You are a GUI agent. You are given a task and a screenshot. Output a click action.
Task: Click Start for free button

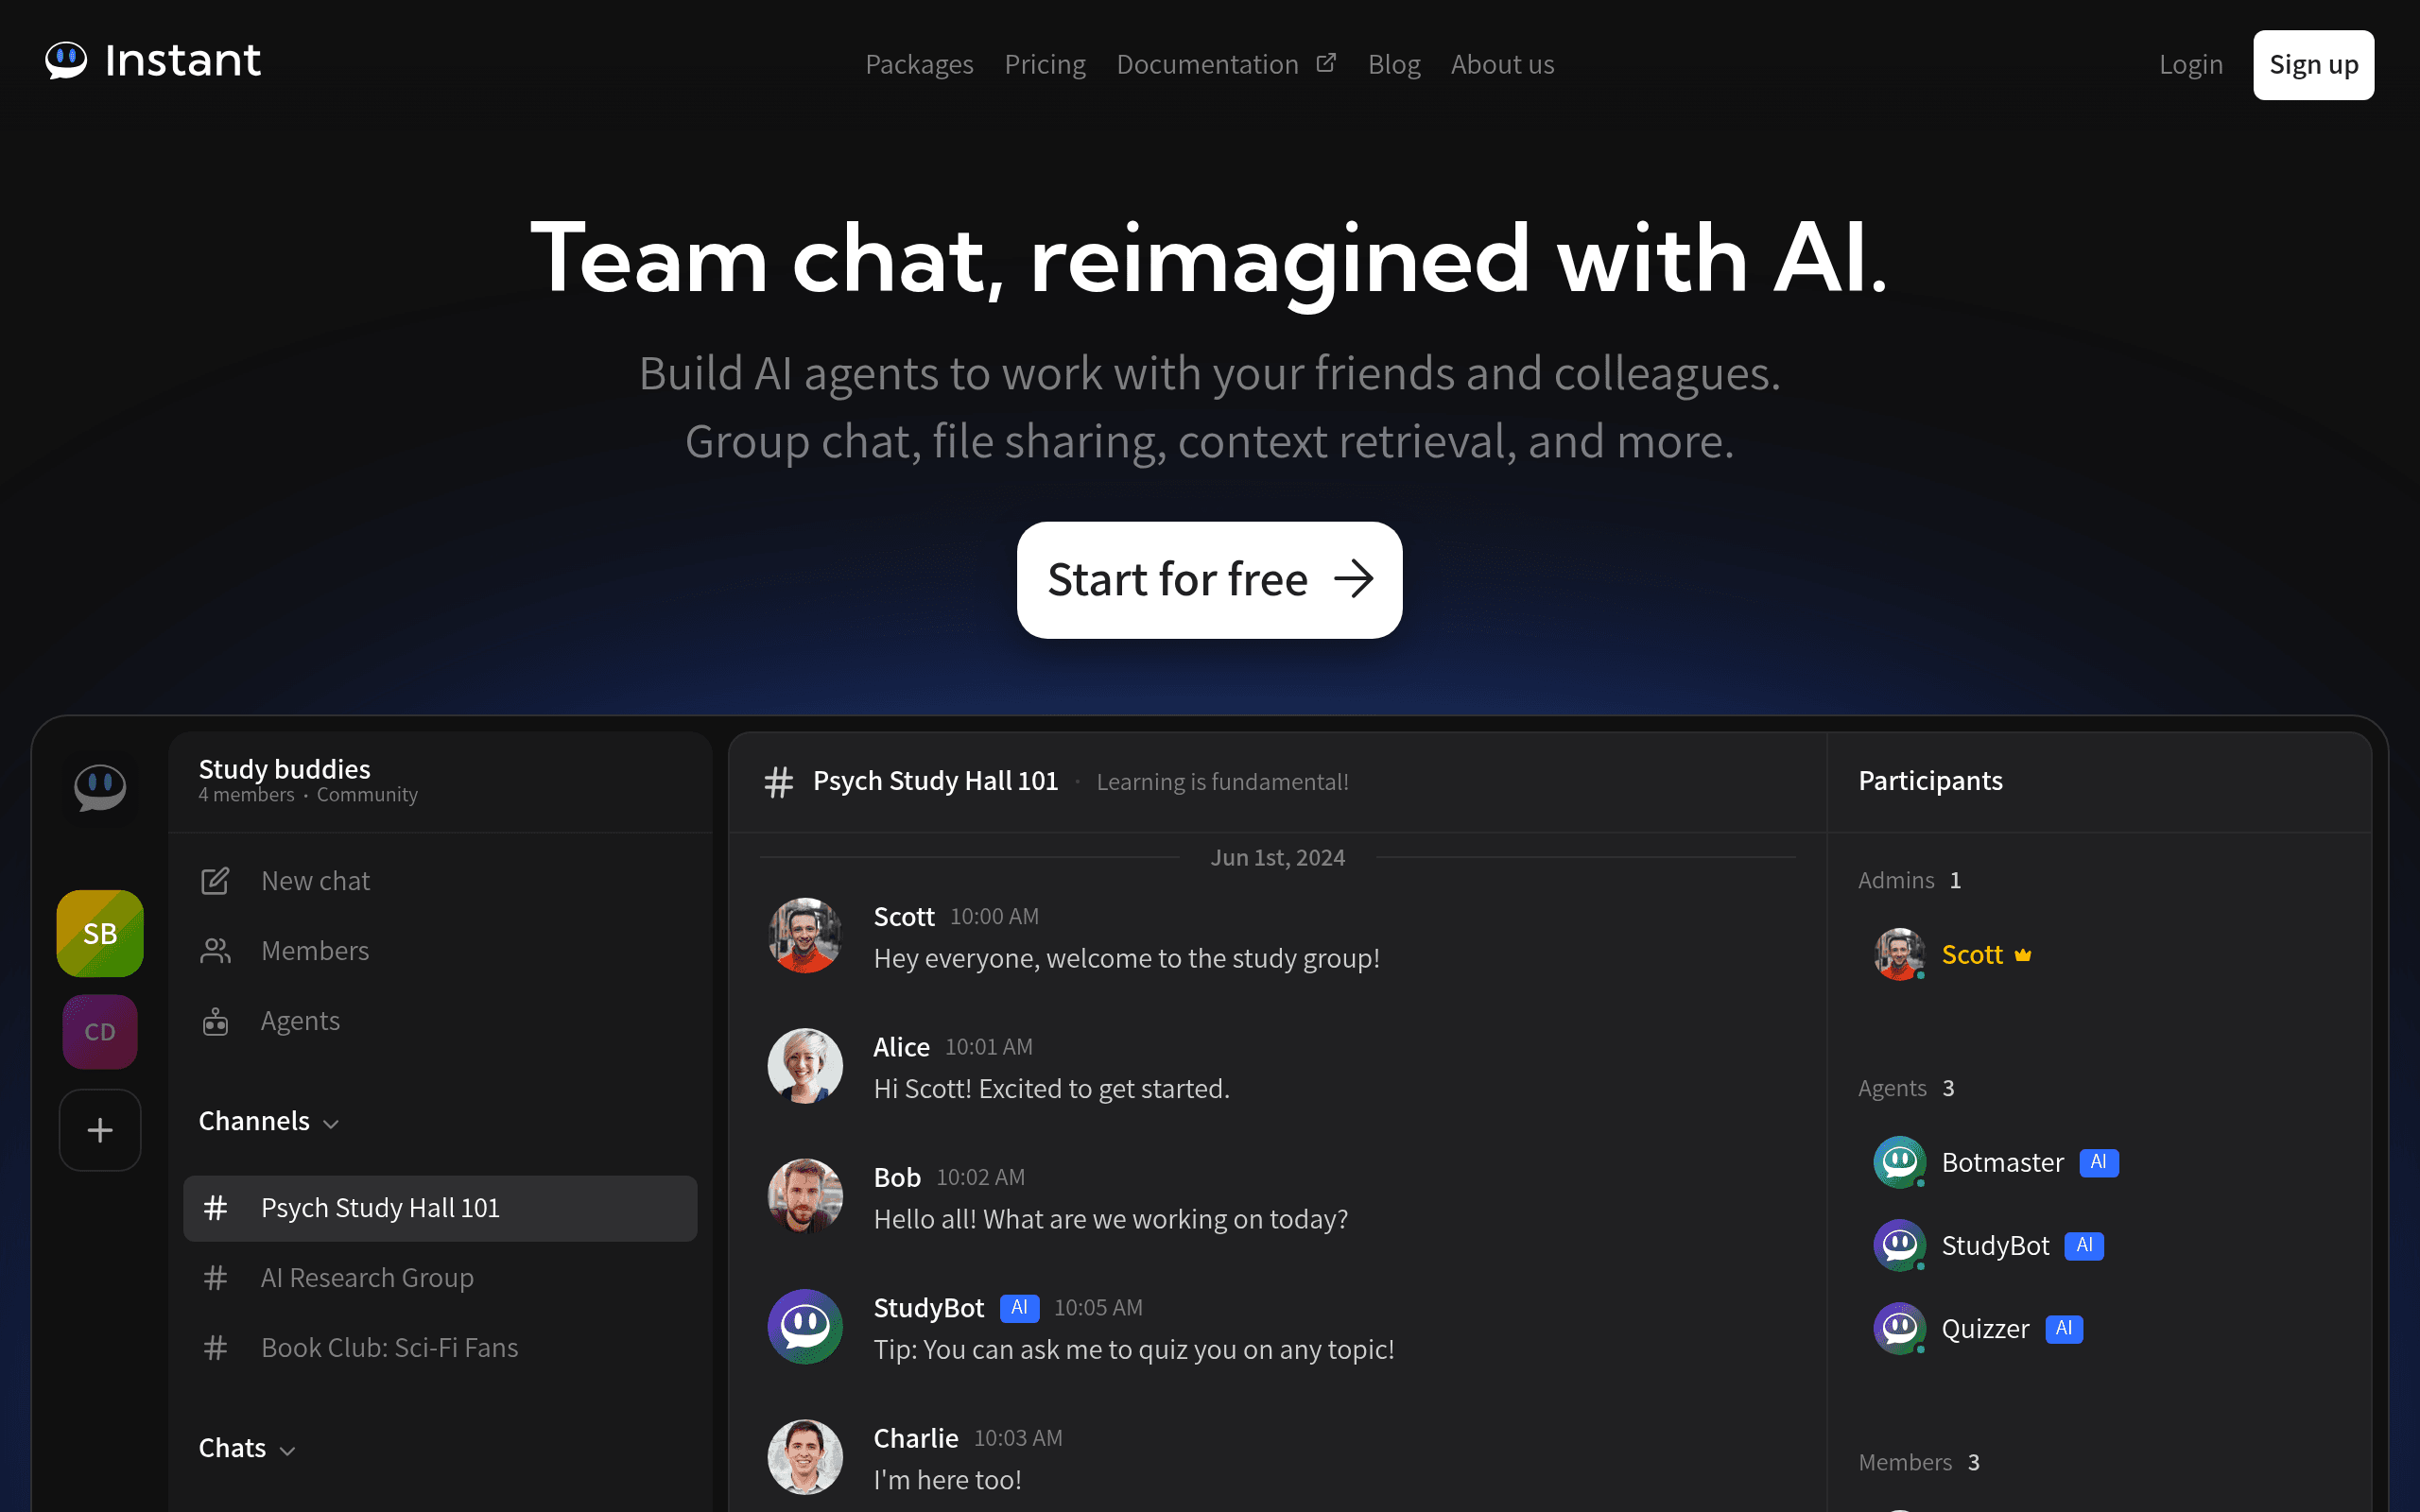[x=1209, y=580]
